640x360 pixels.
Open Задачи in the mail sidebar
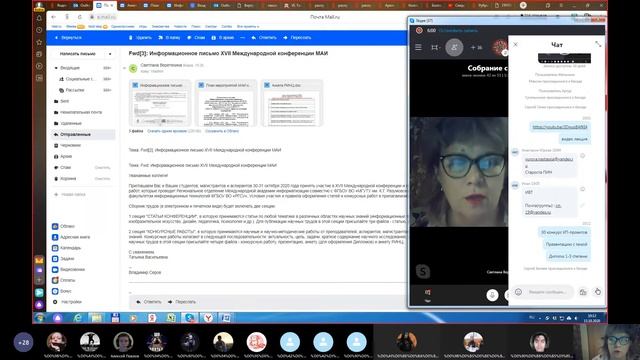(64, 258)
